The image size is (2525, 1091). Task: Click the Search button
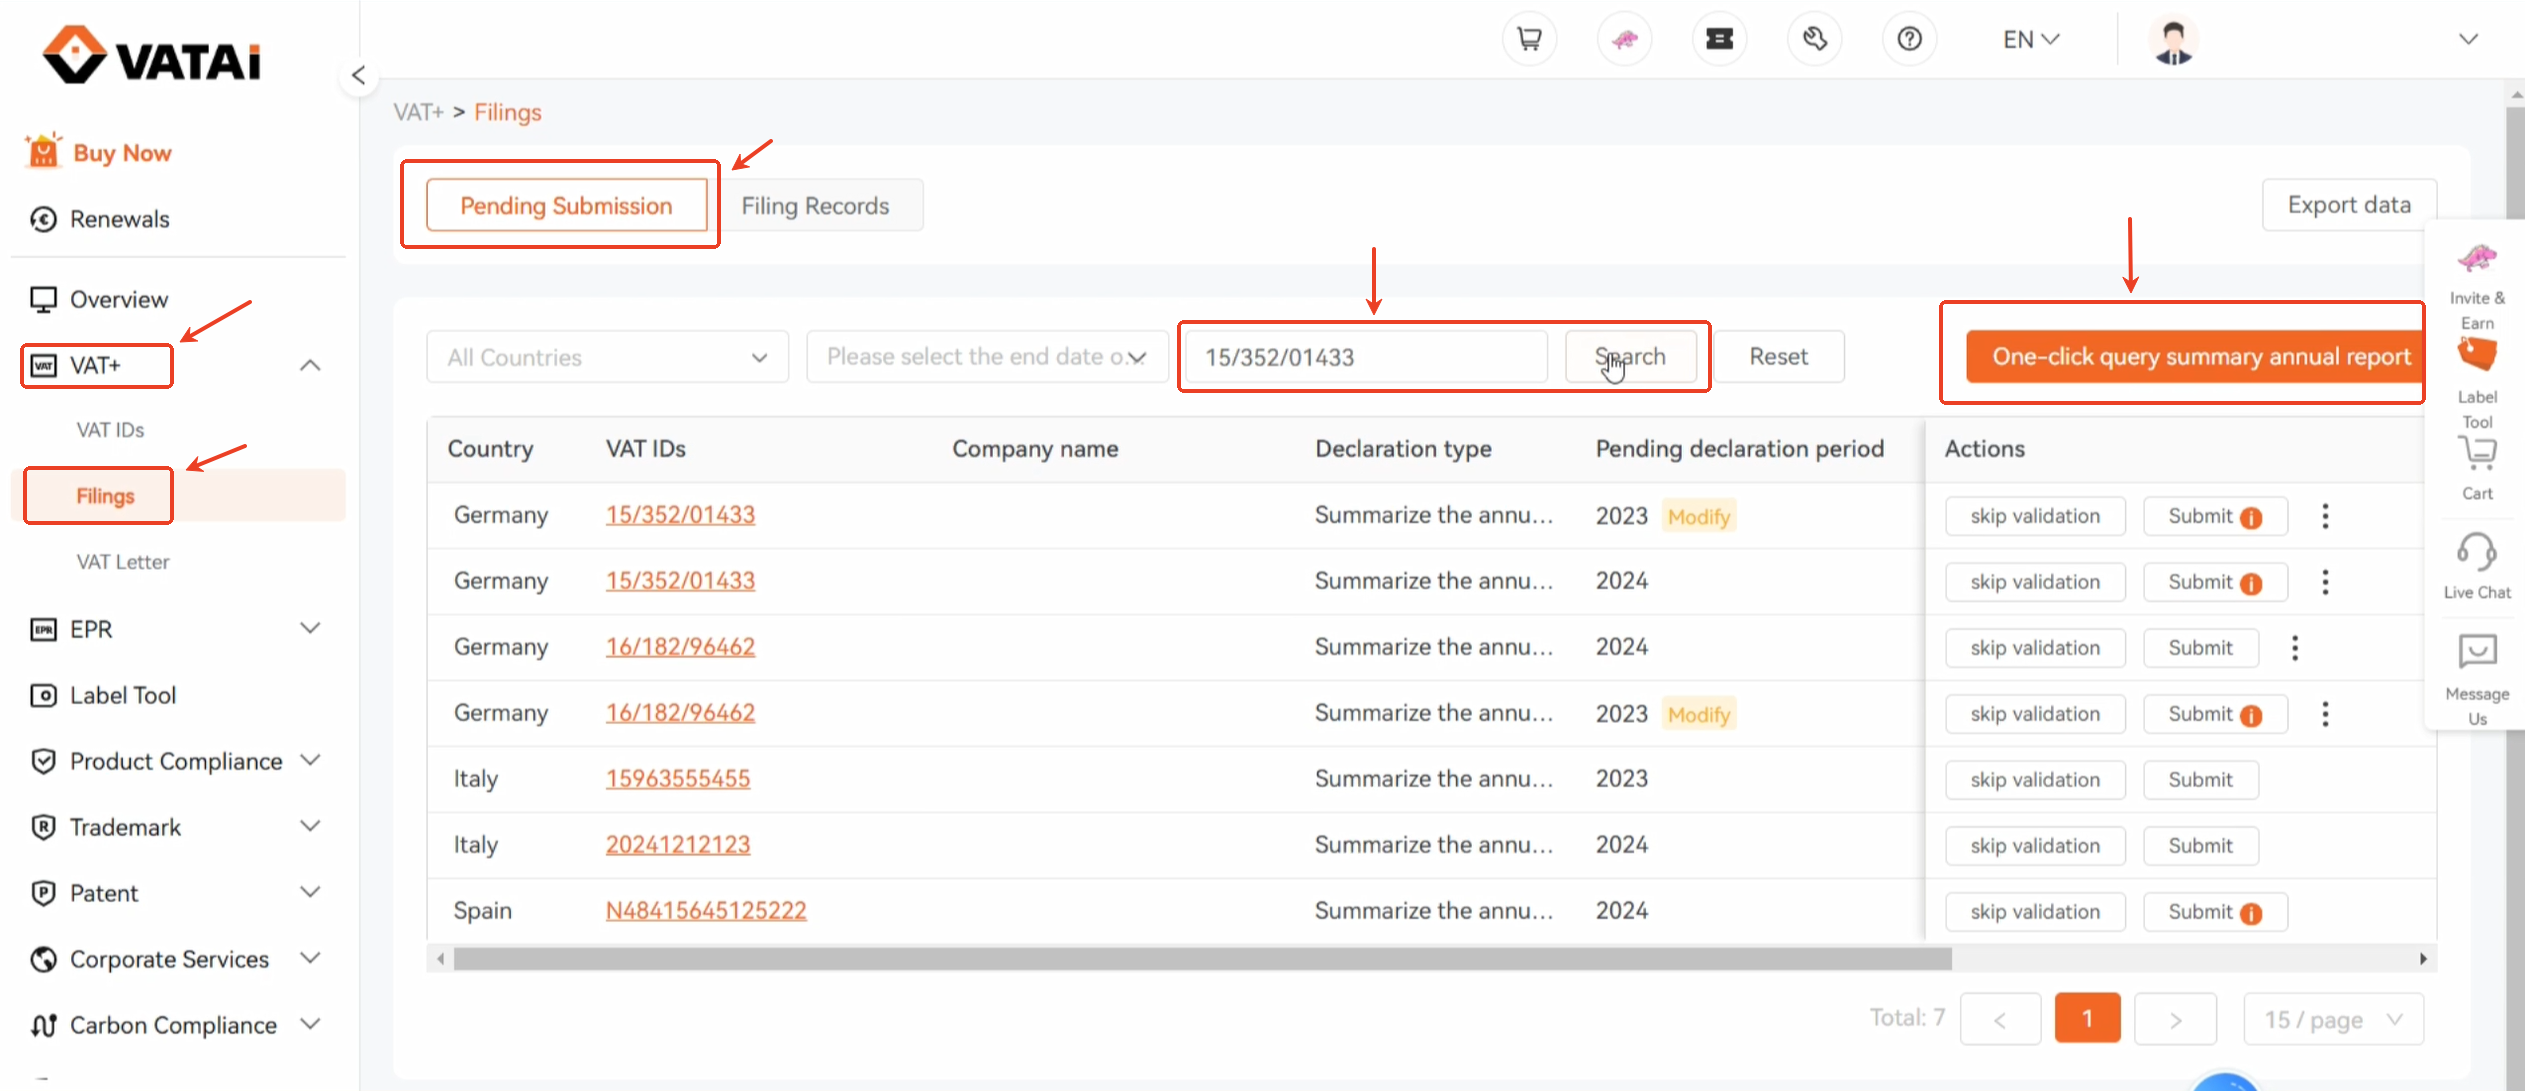coord(1630,357)
